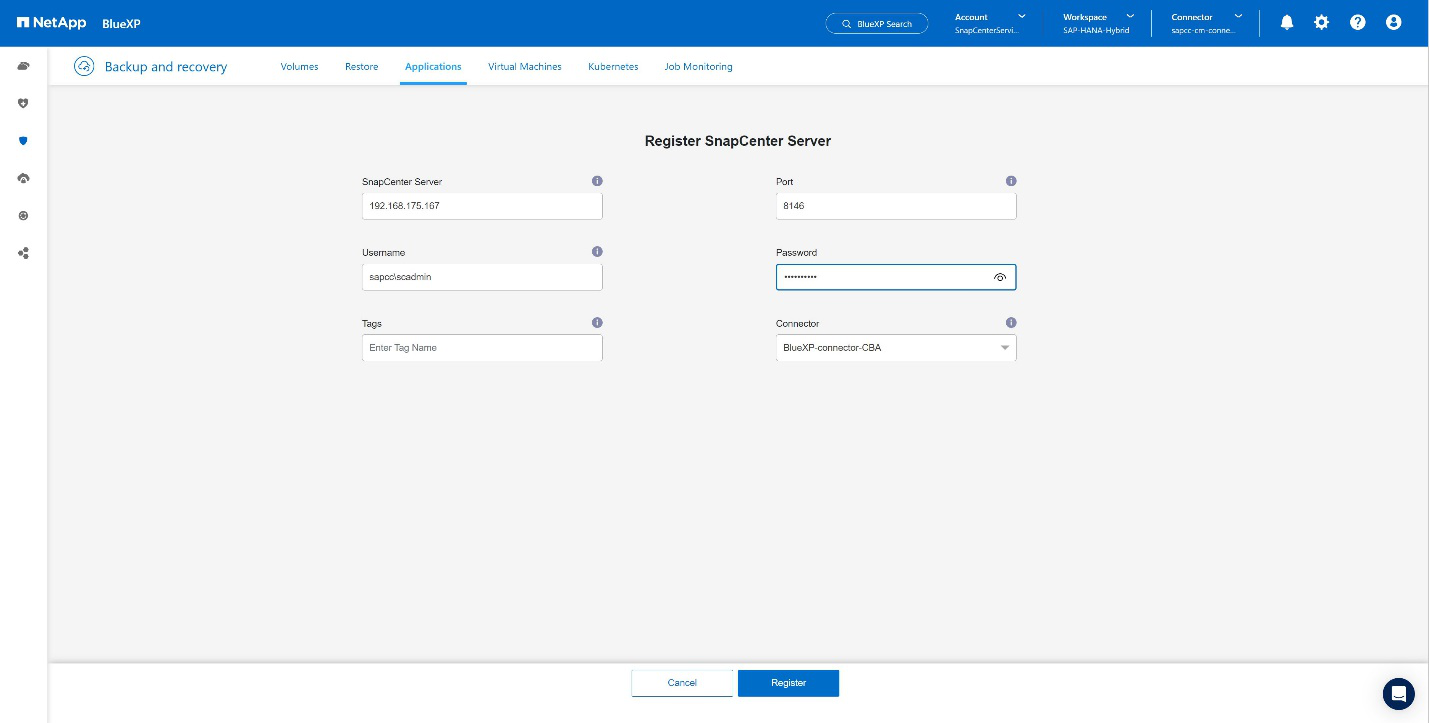
Task: Click the notifications bell icon
Action: coord(1287,22)
